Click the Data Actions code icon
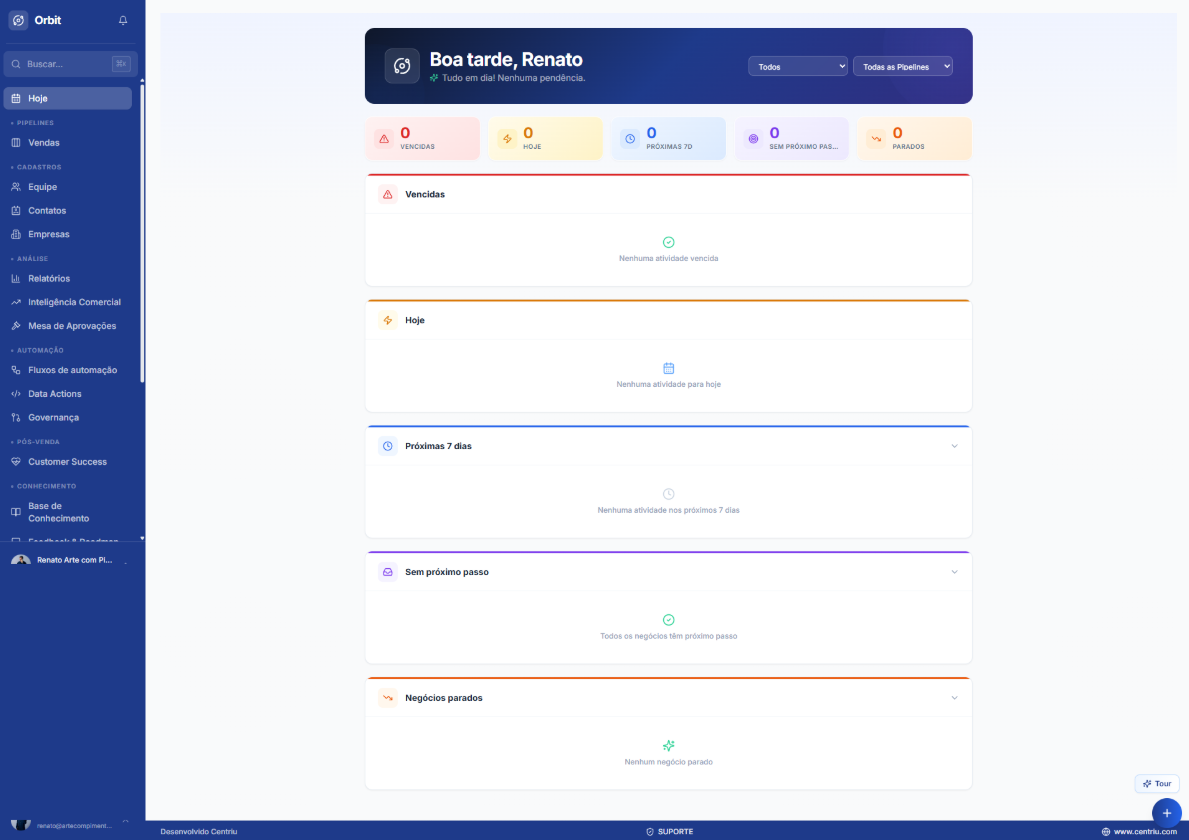 16,394
